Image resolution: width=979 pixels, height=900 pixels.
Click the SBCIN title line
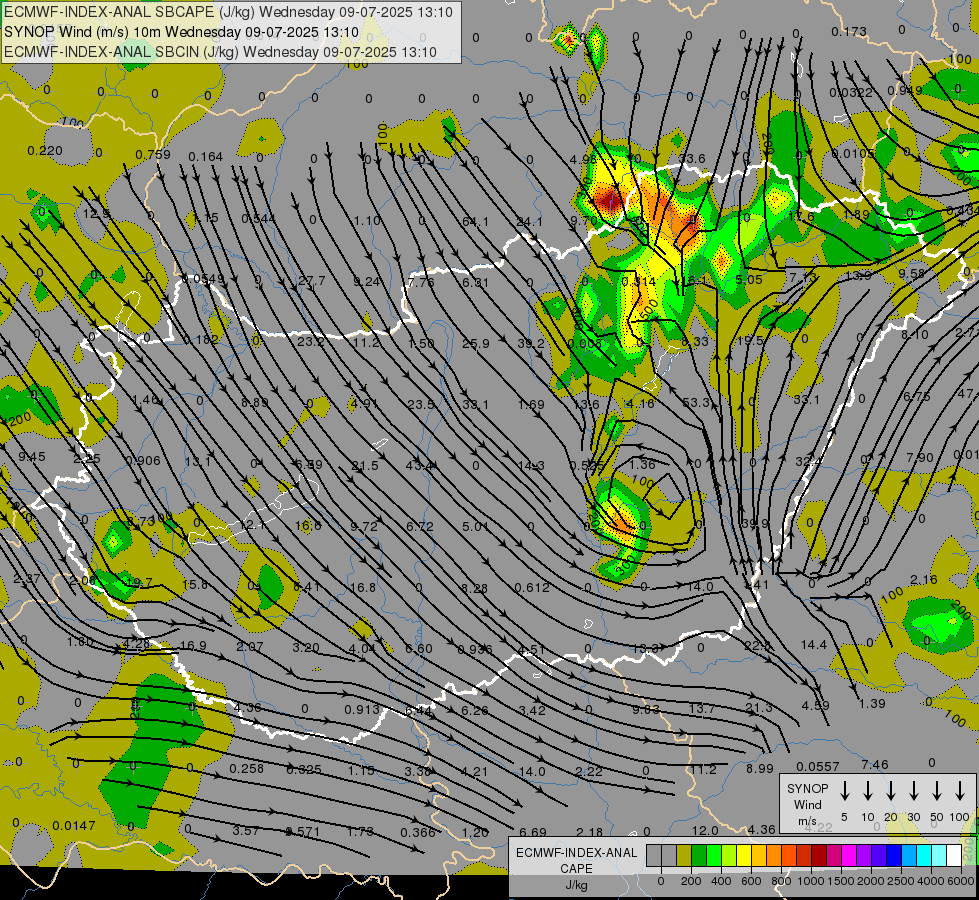click(x=220, y=52)
